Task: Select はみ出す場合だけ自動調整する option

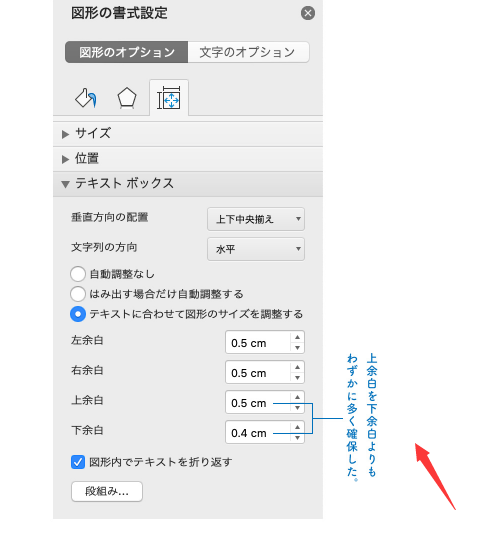Action: click(x=78, y=294)
